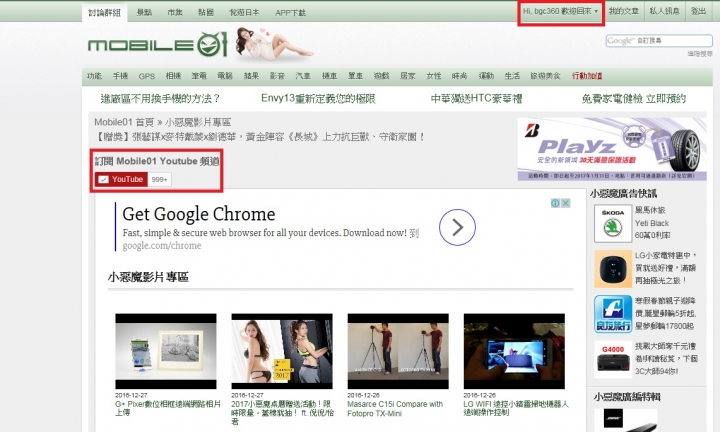
Task: Click the Mobile01 logo
Action: (x=158, y=45)
